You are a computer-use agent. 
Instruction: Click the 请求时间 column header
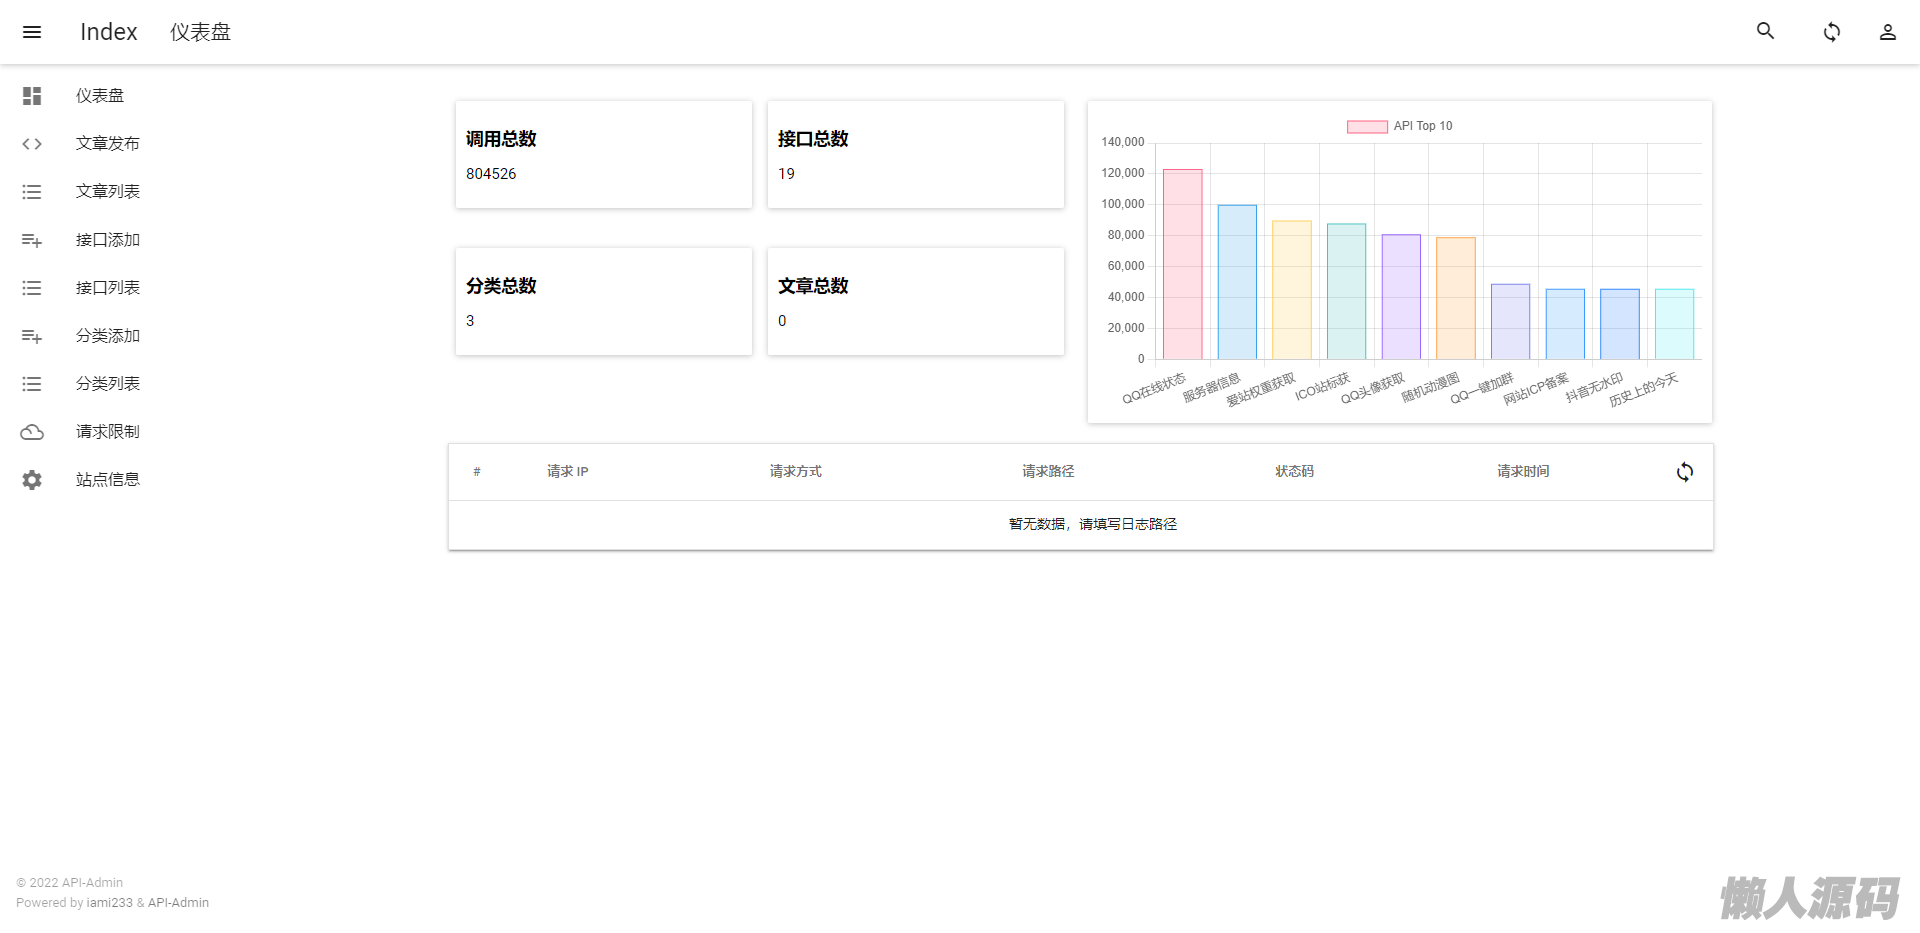pyautogui.click(x=1522, y=472)
